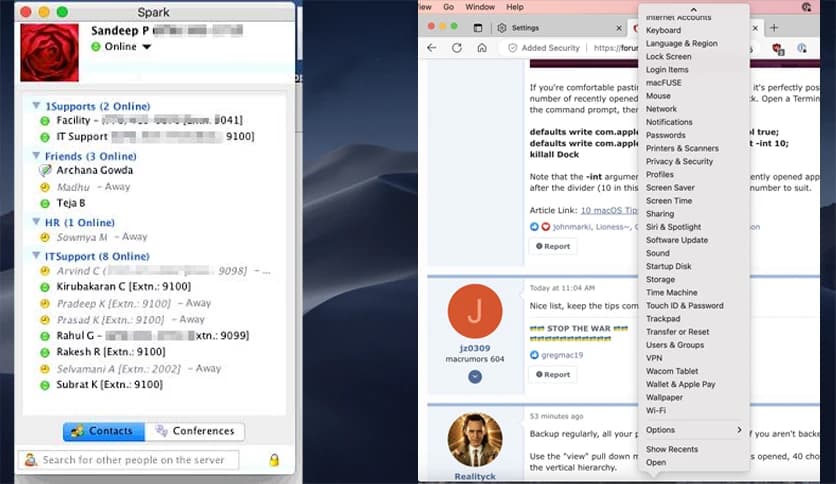Collapse the Friends contact group
836x484 pixels.
pyautogui.click(x=36, y=156)
